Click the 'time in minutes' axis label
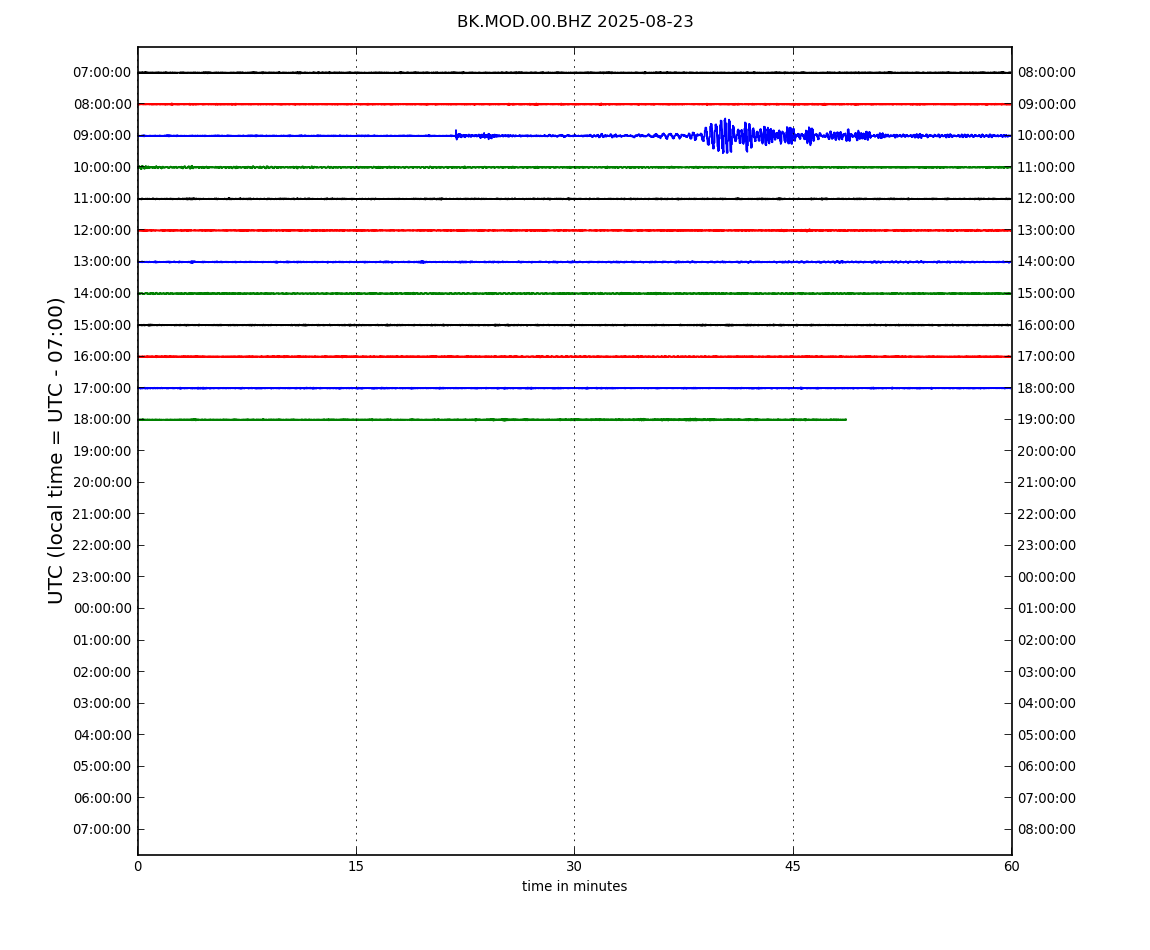This screenshot has width=1150, height=950. click(574, 886)
